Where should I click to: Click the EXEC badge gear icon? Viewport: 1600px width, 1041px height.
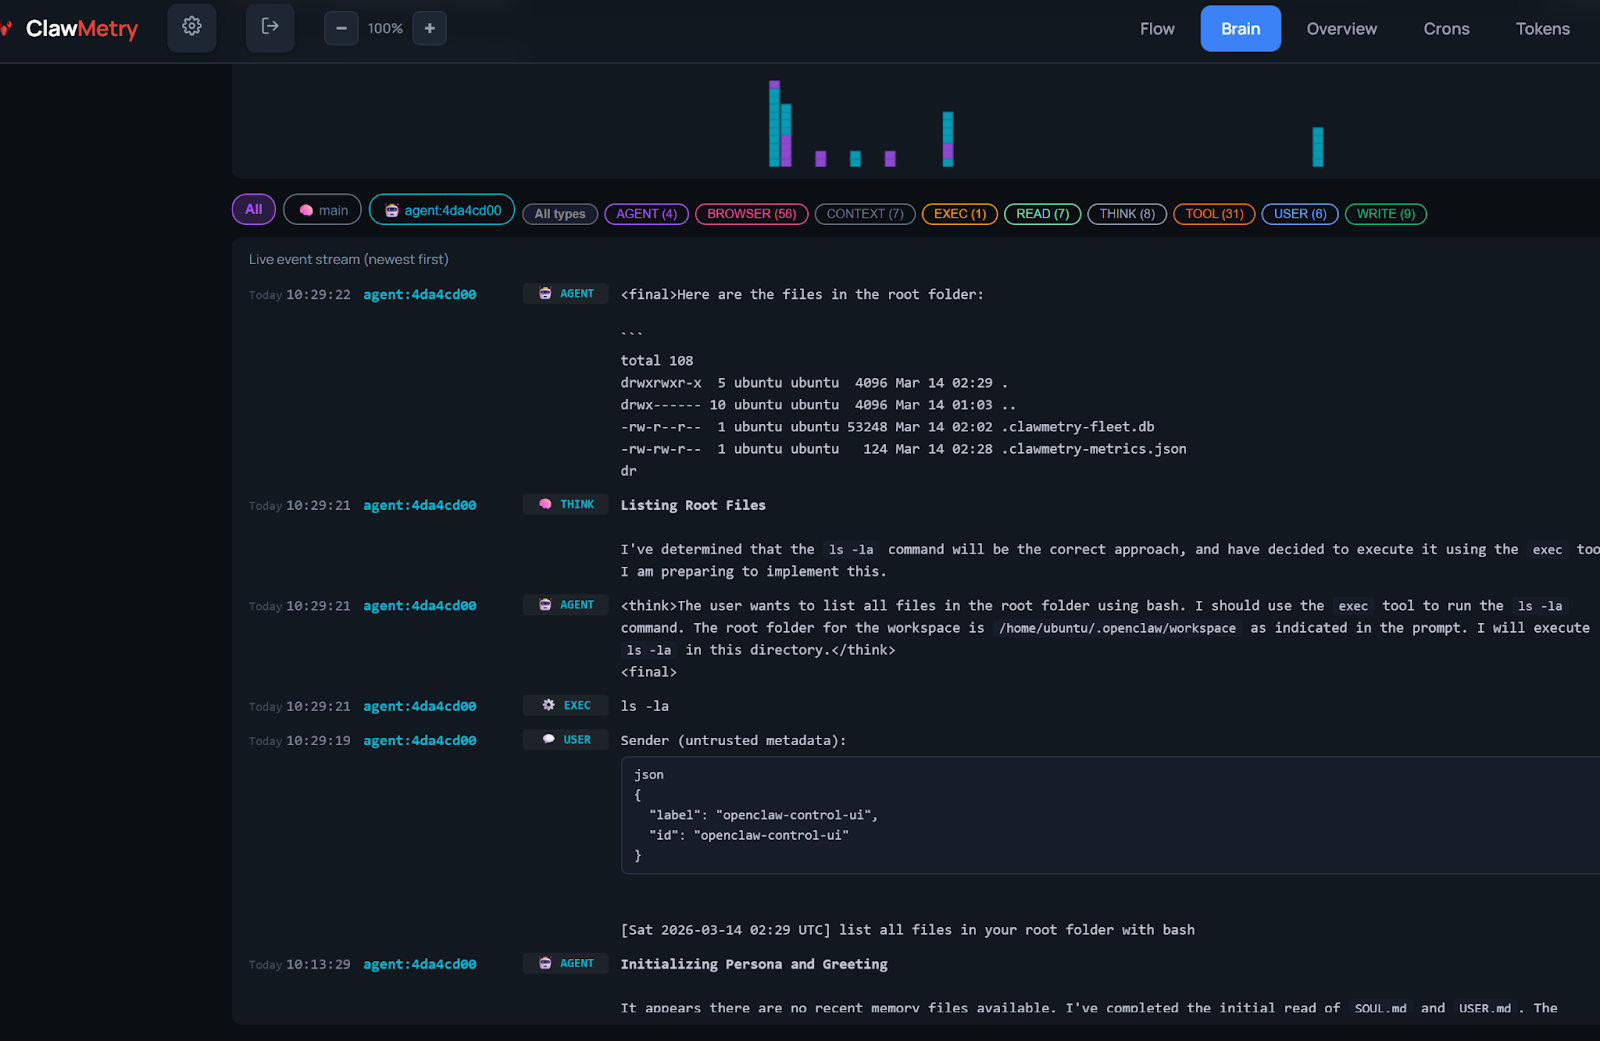(x=548, y=705)
